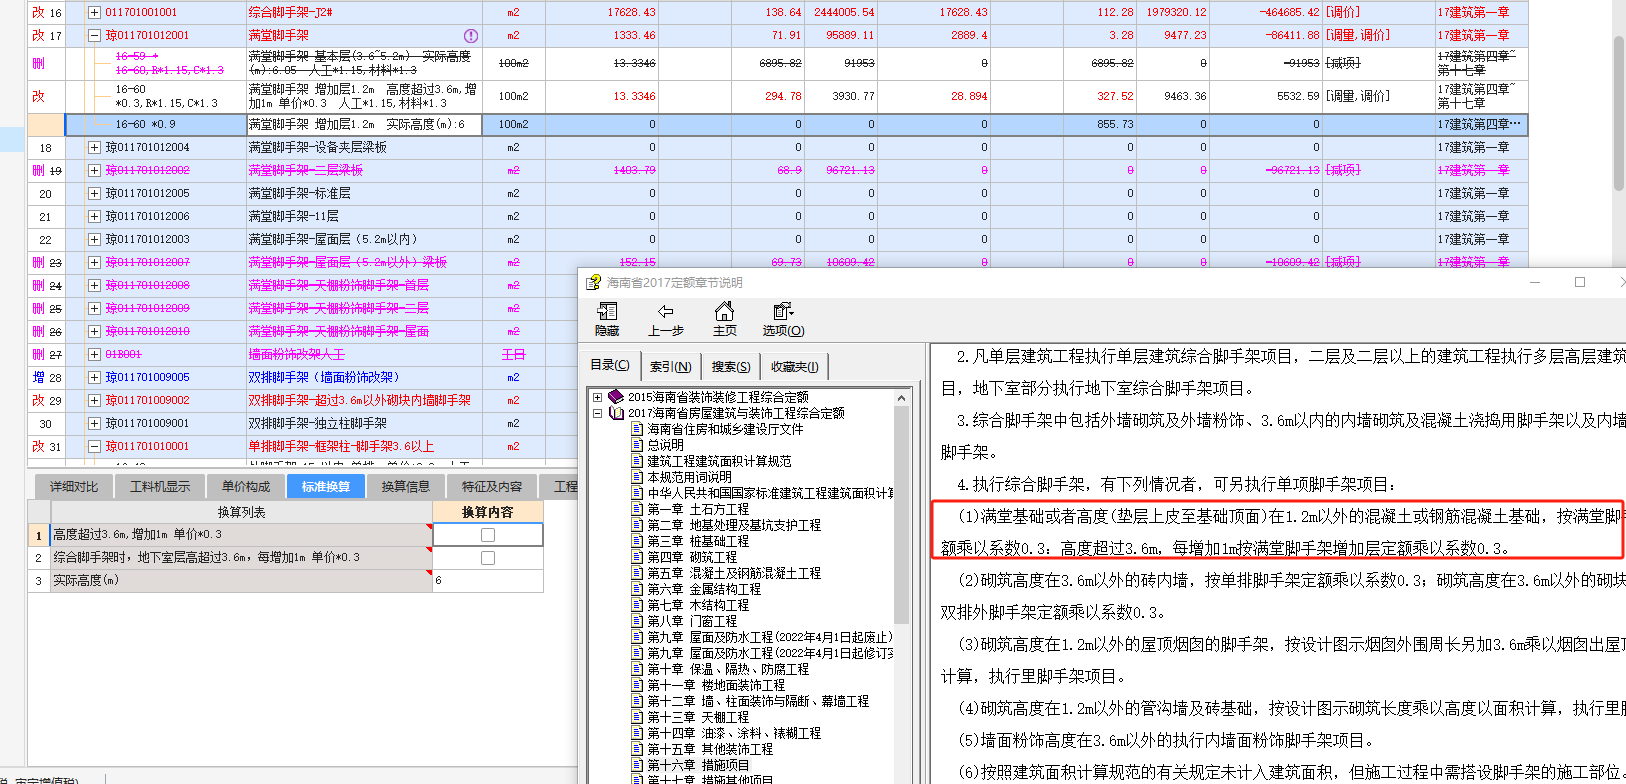Click the page icon beside 第七章 木结构工程
The width and height of the screenshot is (1626, 784).
pyautogui.click(x=637, y=605)
